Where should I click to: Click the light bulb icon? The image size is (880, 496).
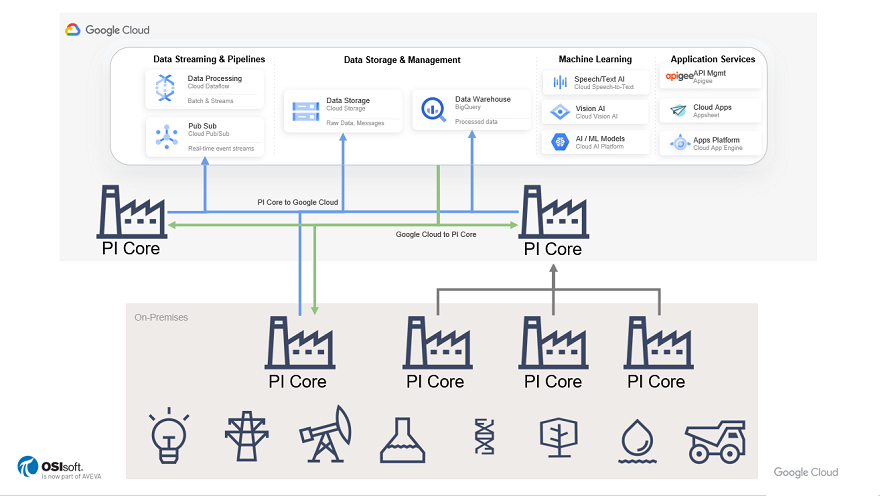pos(170,435)
